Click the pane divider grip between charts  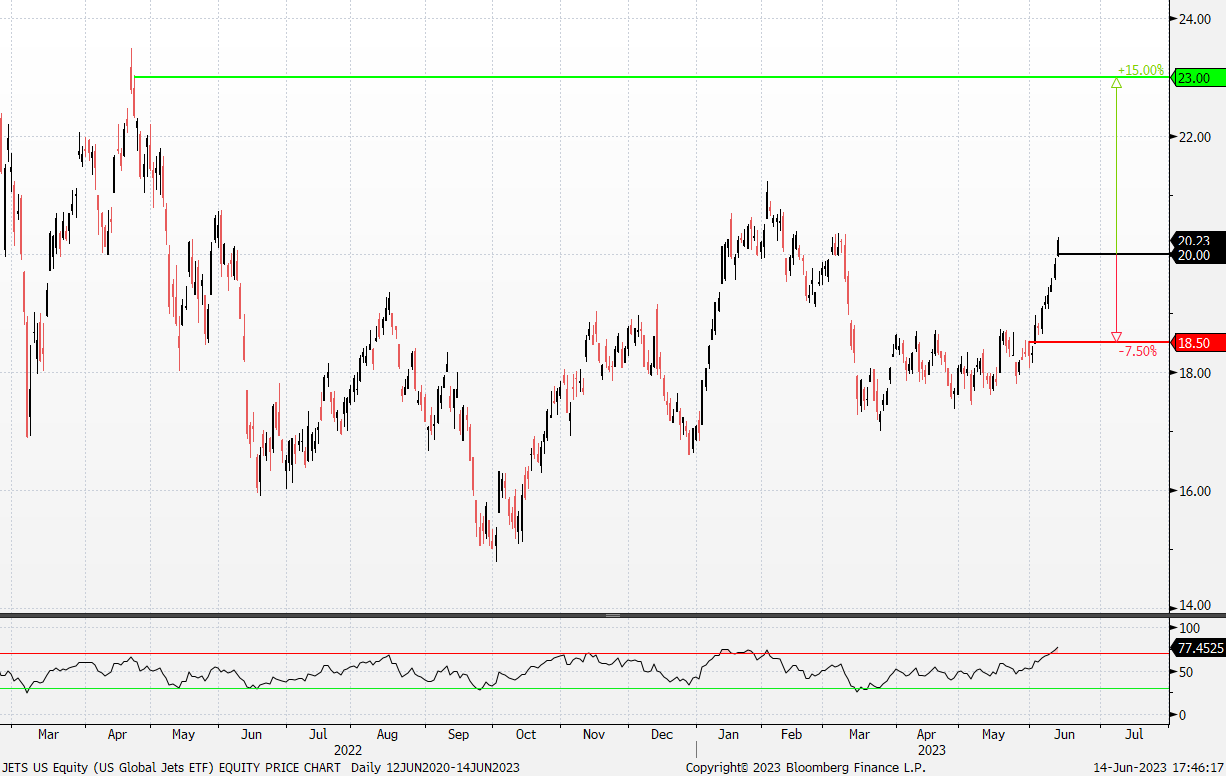pos(613,615)
